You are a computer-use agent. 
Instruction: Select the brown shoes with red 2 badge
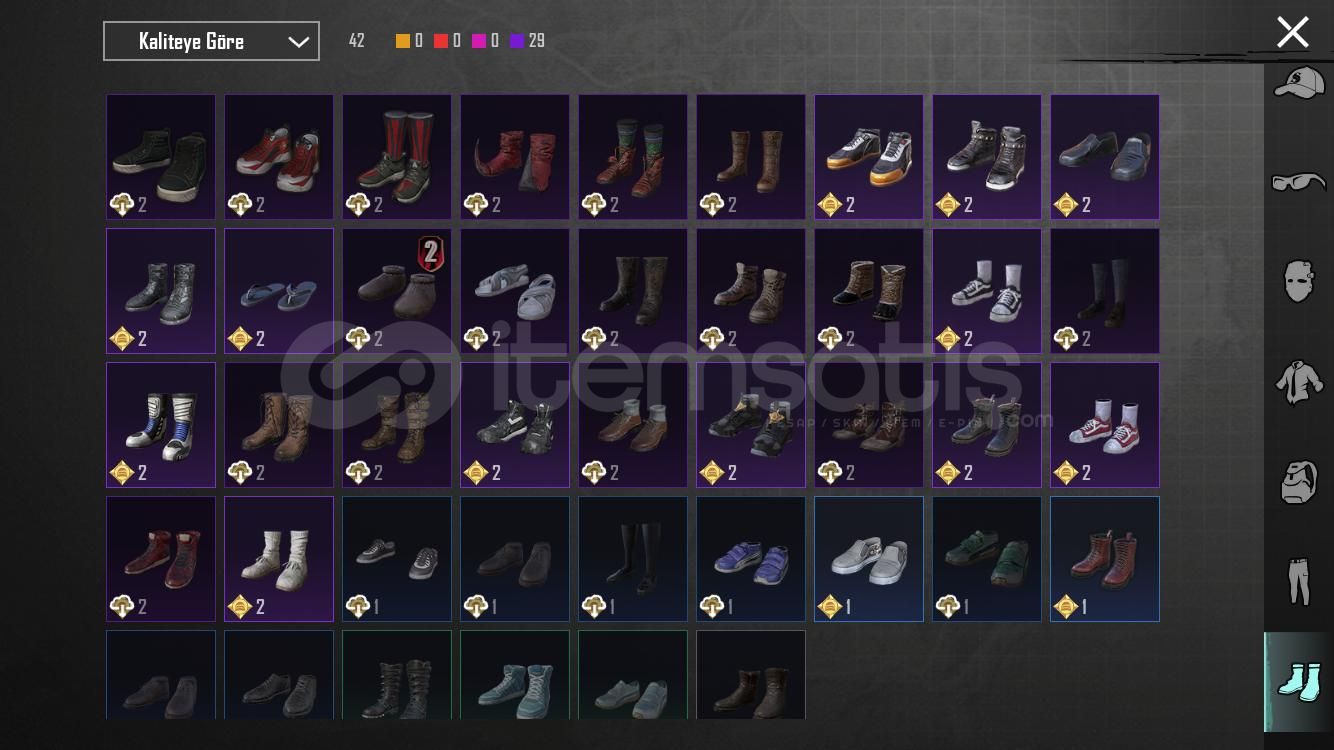397,291
